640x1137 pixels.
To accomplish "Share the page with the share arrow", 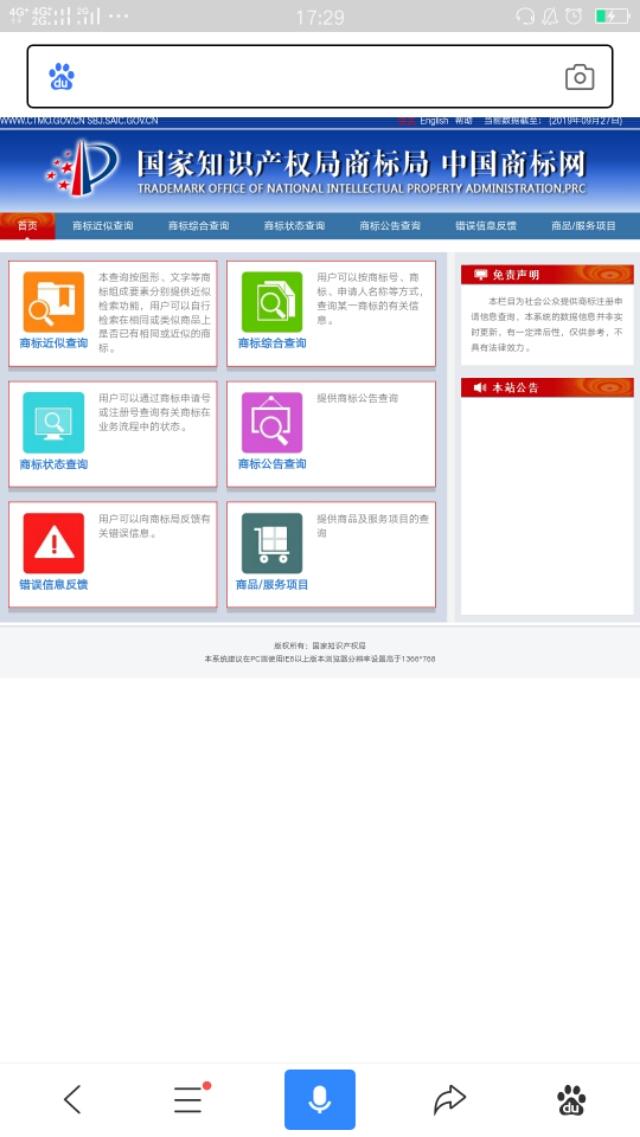I will pos(449,1099).
